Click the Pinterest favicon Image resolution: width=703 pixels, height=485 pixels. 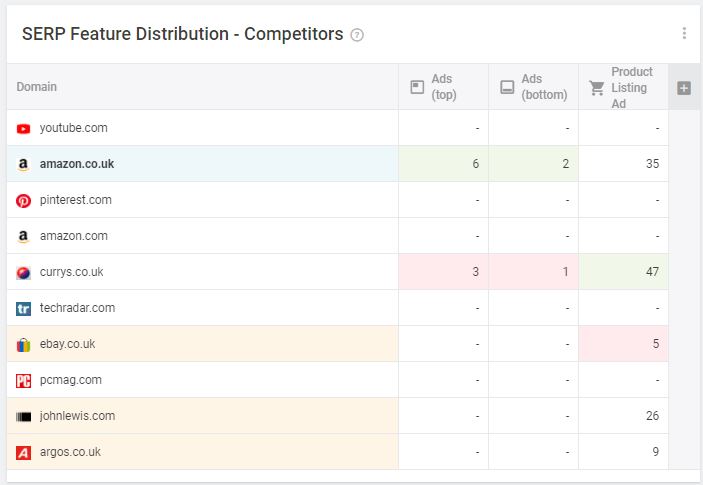(23, 200)
